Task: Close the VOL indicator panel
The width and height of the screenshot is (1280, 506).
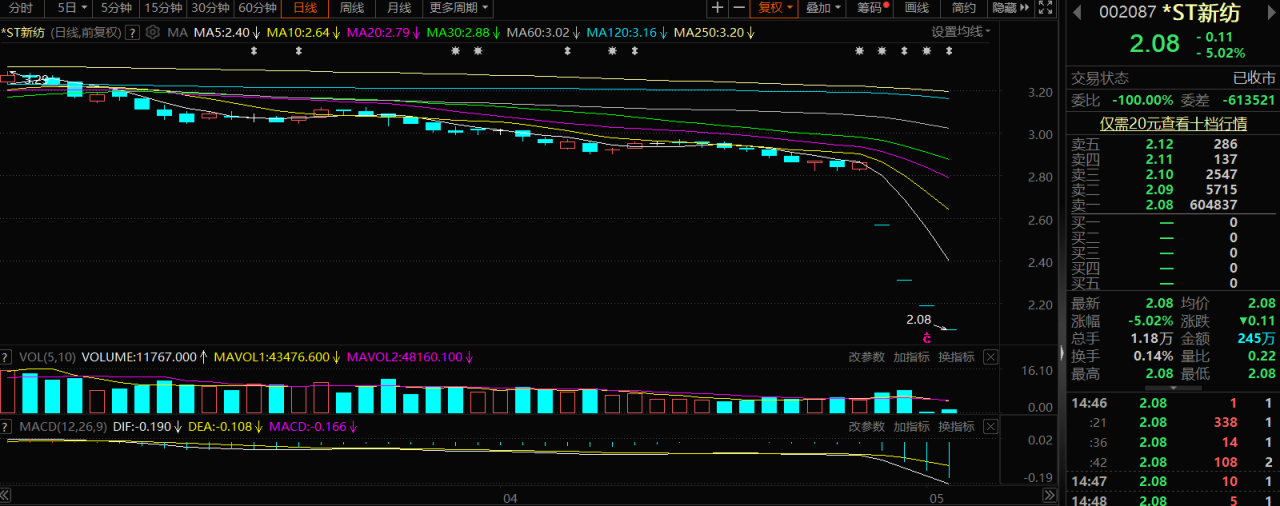Action: 990,357
